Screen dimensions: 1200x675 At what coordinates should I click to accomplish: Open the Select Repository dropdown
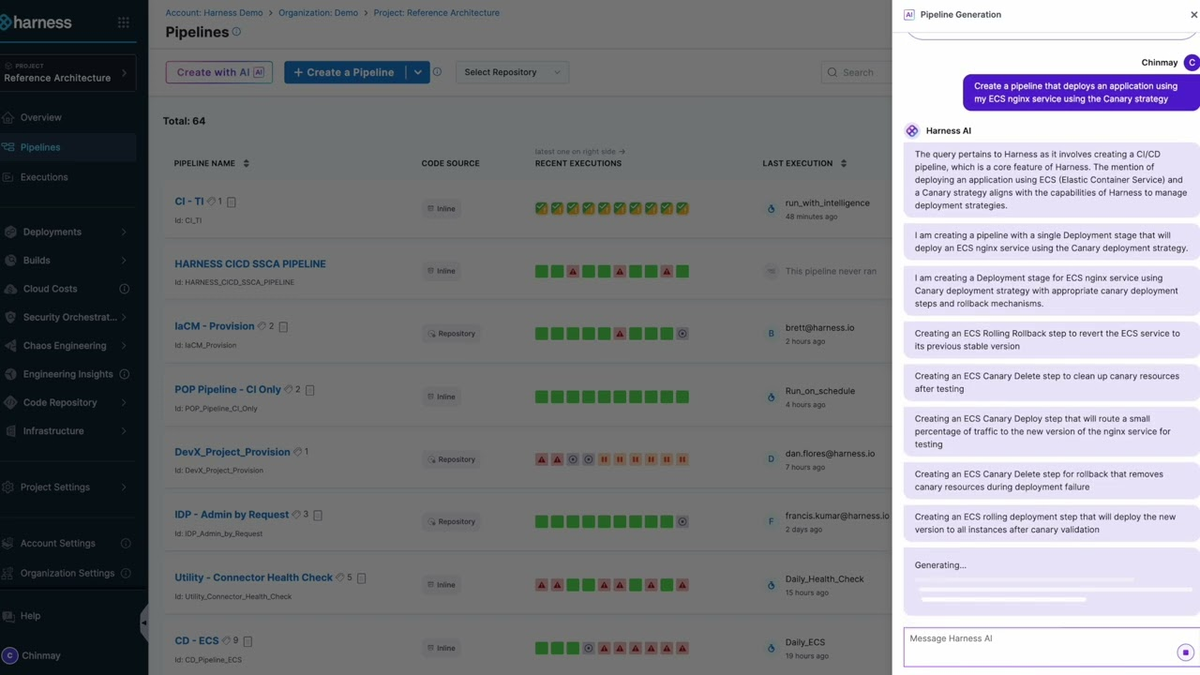[x=512, y=72]
